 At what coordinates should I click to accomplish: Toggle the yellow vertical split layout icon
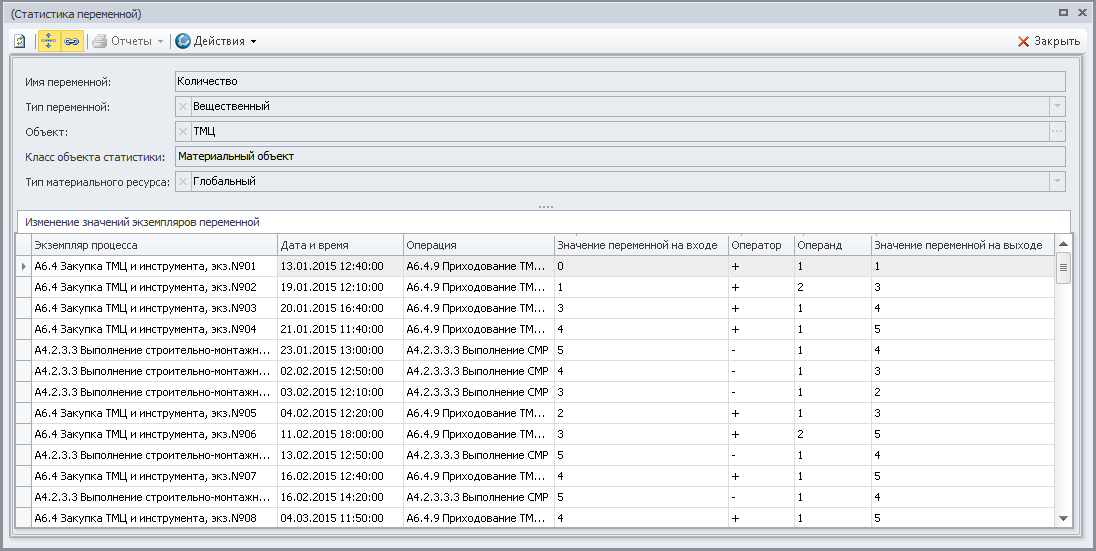click(48, 41)
